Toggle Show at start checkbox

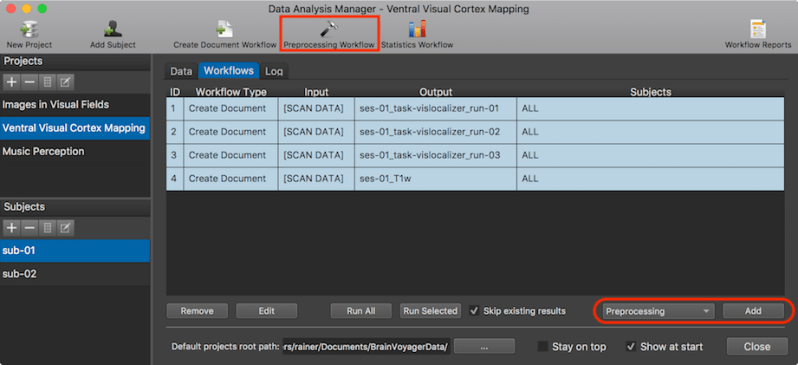(631, 347)
